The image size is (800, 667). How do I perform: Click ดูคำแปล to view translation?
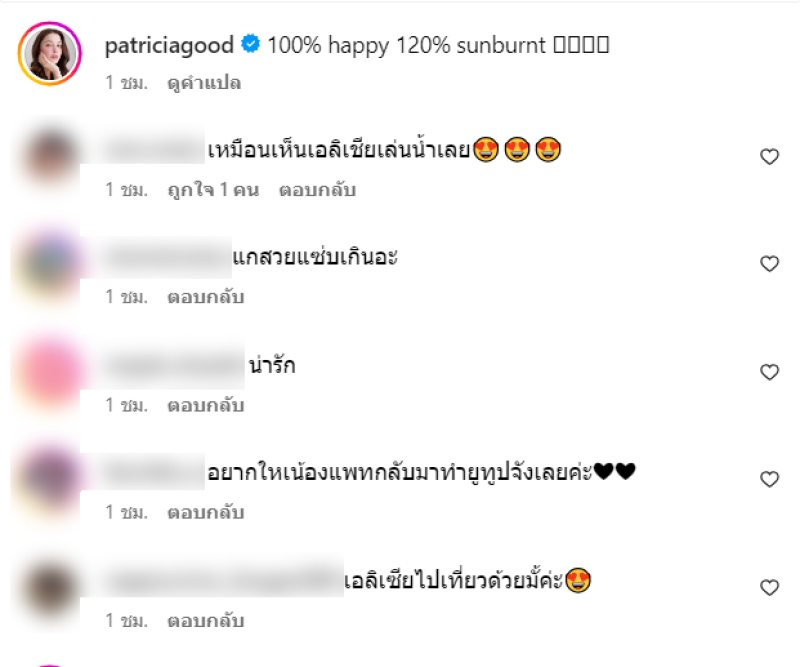point(204,83)
